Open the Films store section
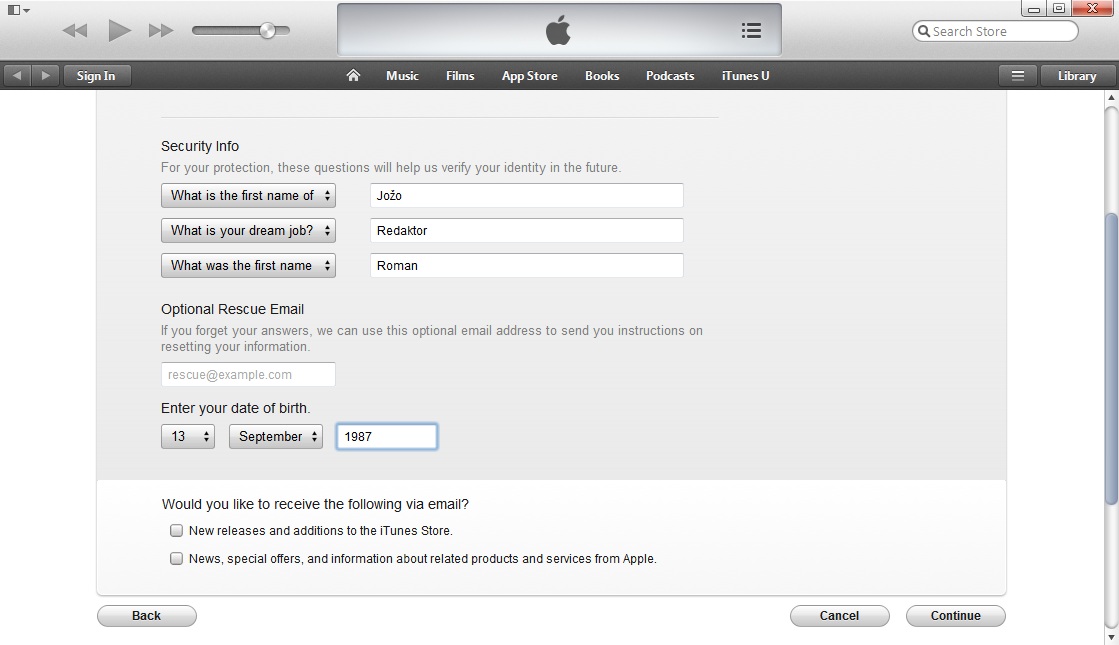1119x645 pixels. pyautogui.click(x=459, y=75)
